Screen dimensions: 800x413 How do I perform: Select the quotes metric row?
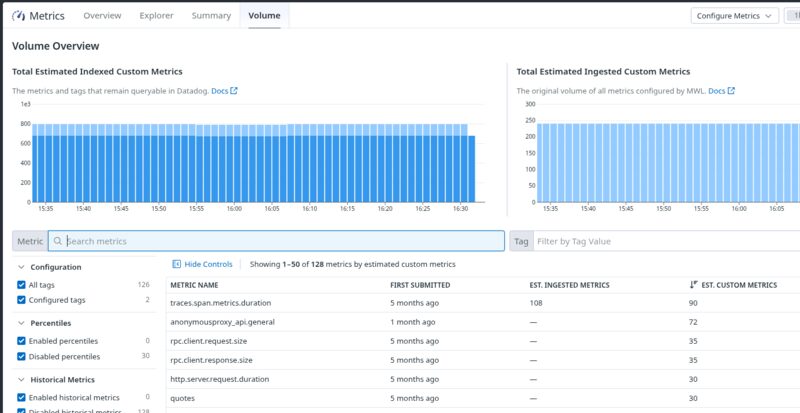pyautogui.click(x=483, y=398)
